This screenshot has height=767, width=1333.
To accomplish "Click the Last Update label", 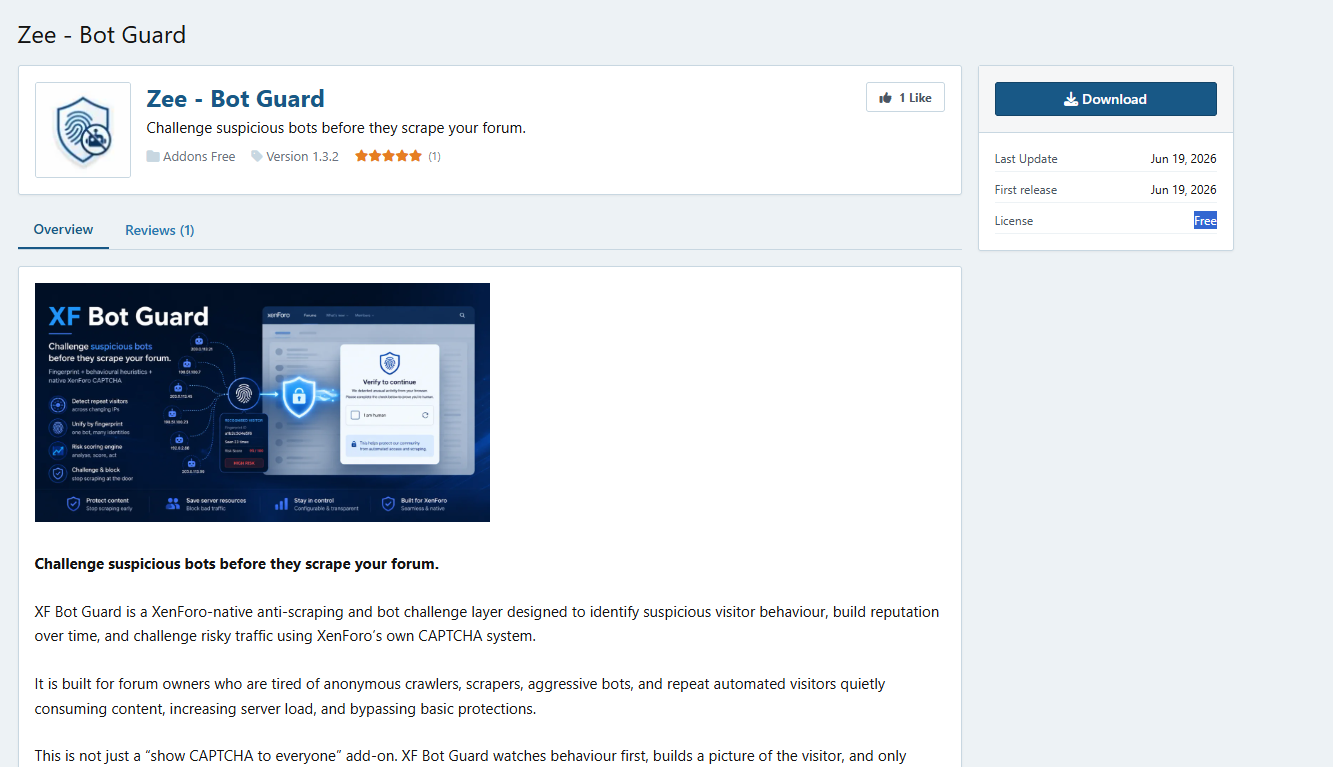I will [1026, 159].
